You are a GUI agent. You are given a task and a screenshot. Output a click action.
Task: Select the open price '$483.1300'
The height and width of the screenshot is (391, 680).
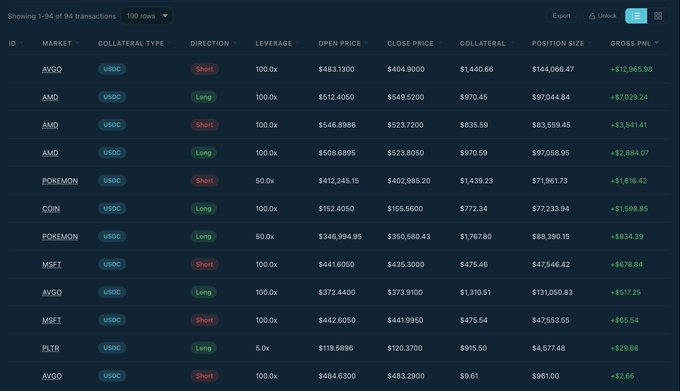[336, 69]
